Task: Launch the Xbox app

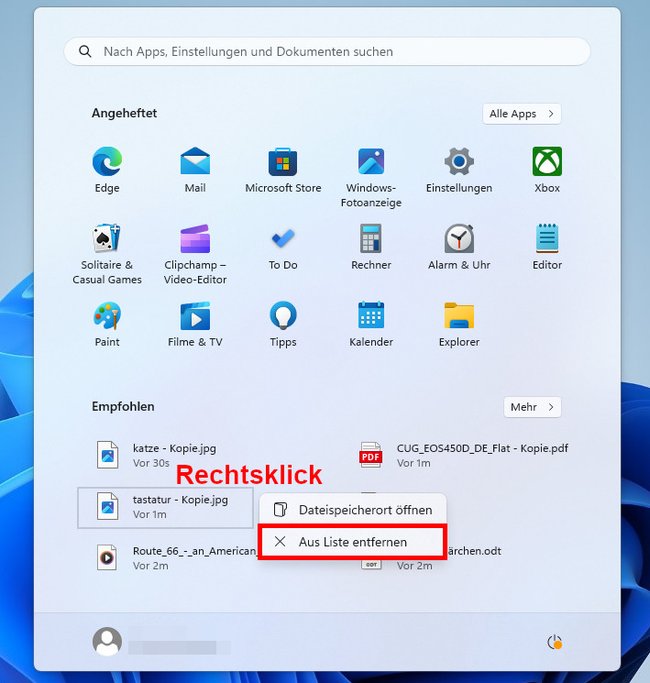Action: pos(547,162)
